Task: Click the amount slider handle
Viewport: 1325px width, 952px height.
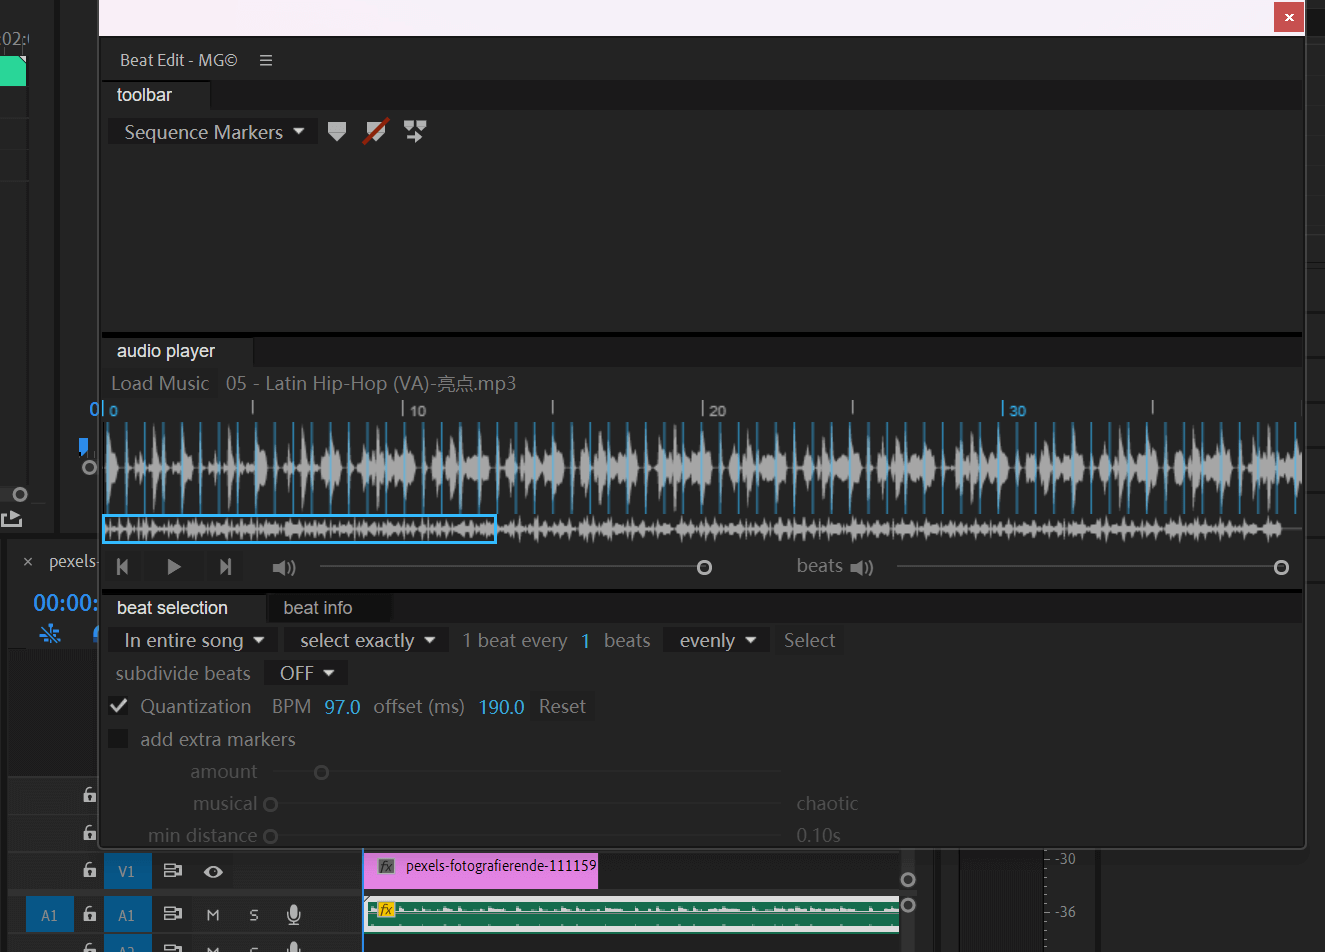Action: [321, 772]
